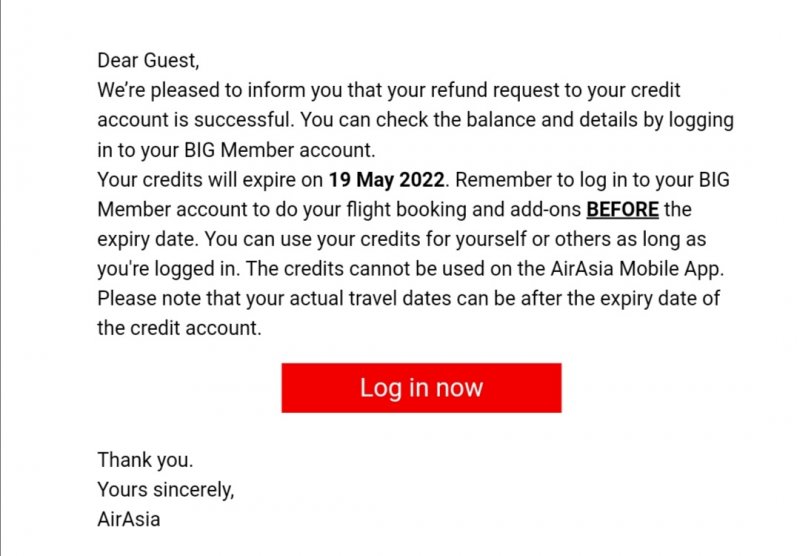
Task: Click the Thank you line
Action: pyautogui.click(x=145, y=460)
